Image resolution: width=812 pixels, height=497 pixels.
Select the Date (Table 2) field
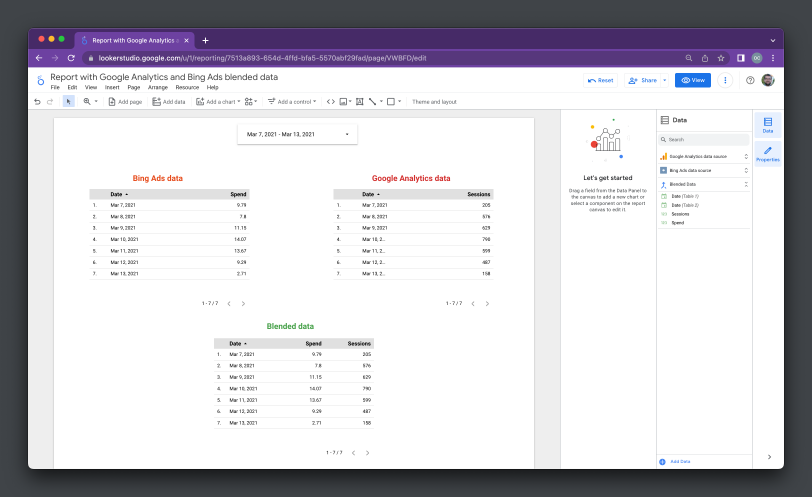click(x=685, y=205)
